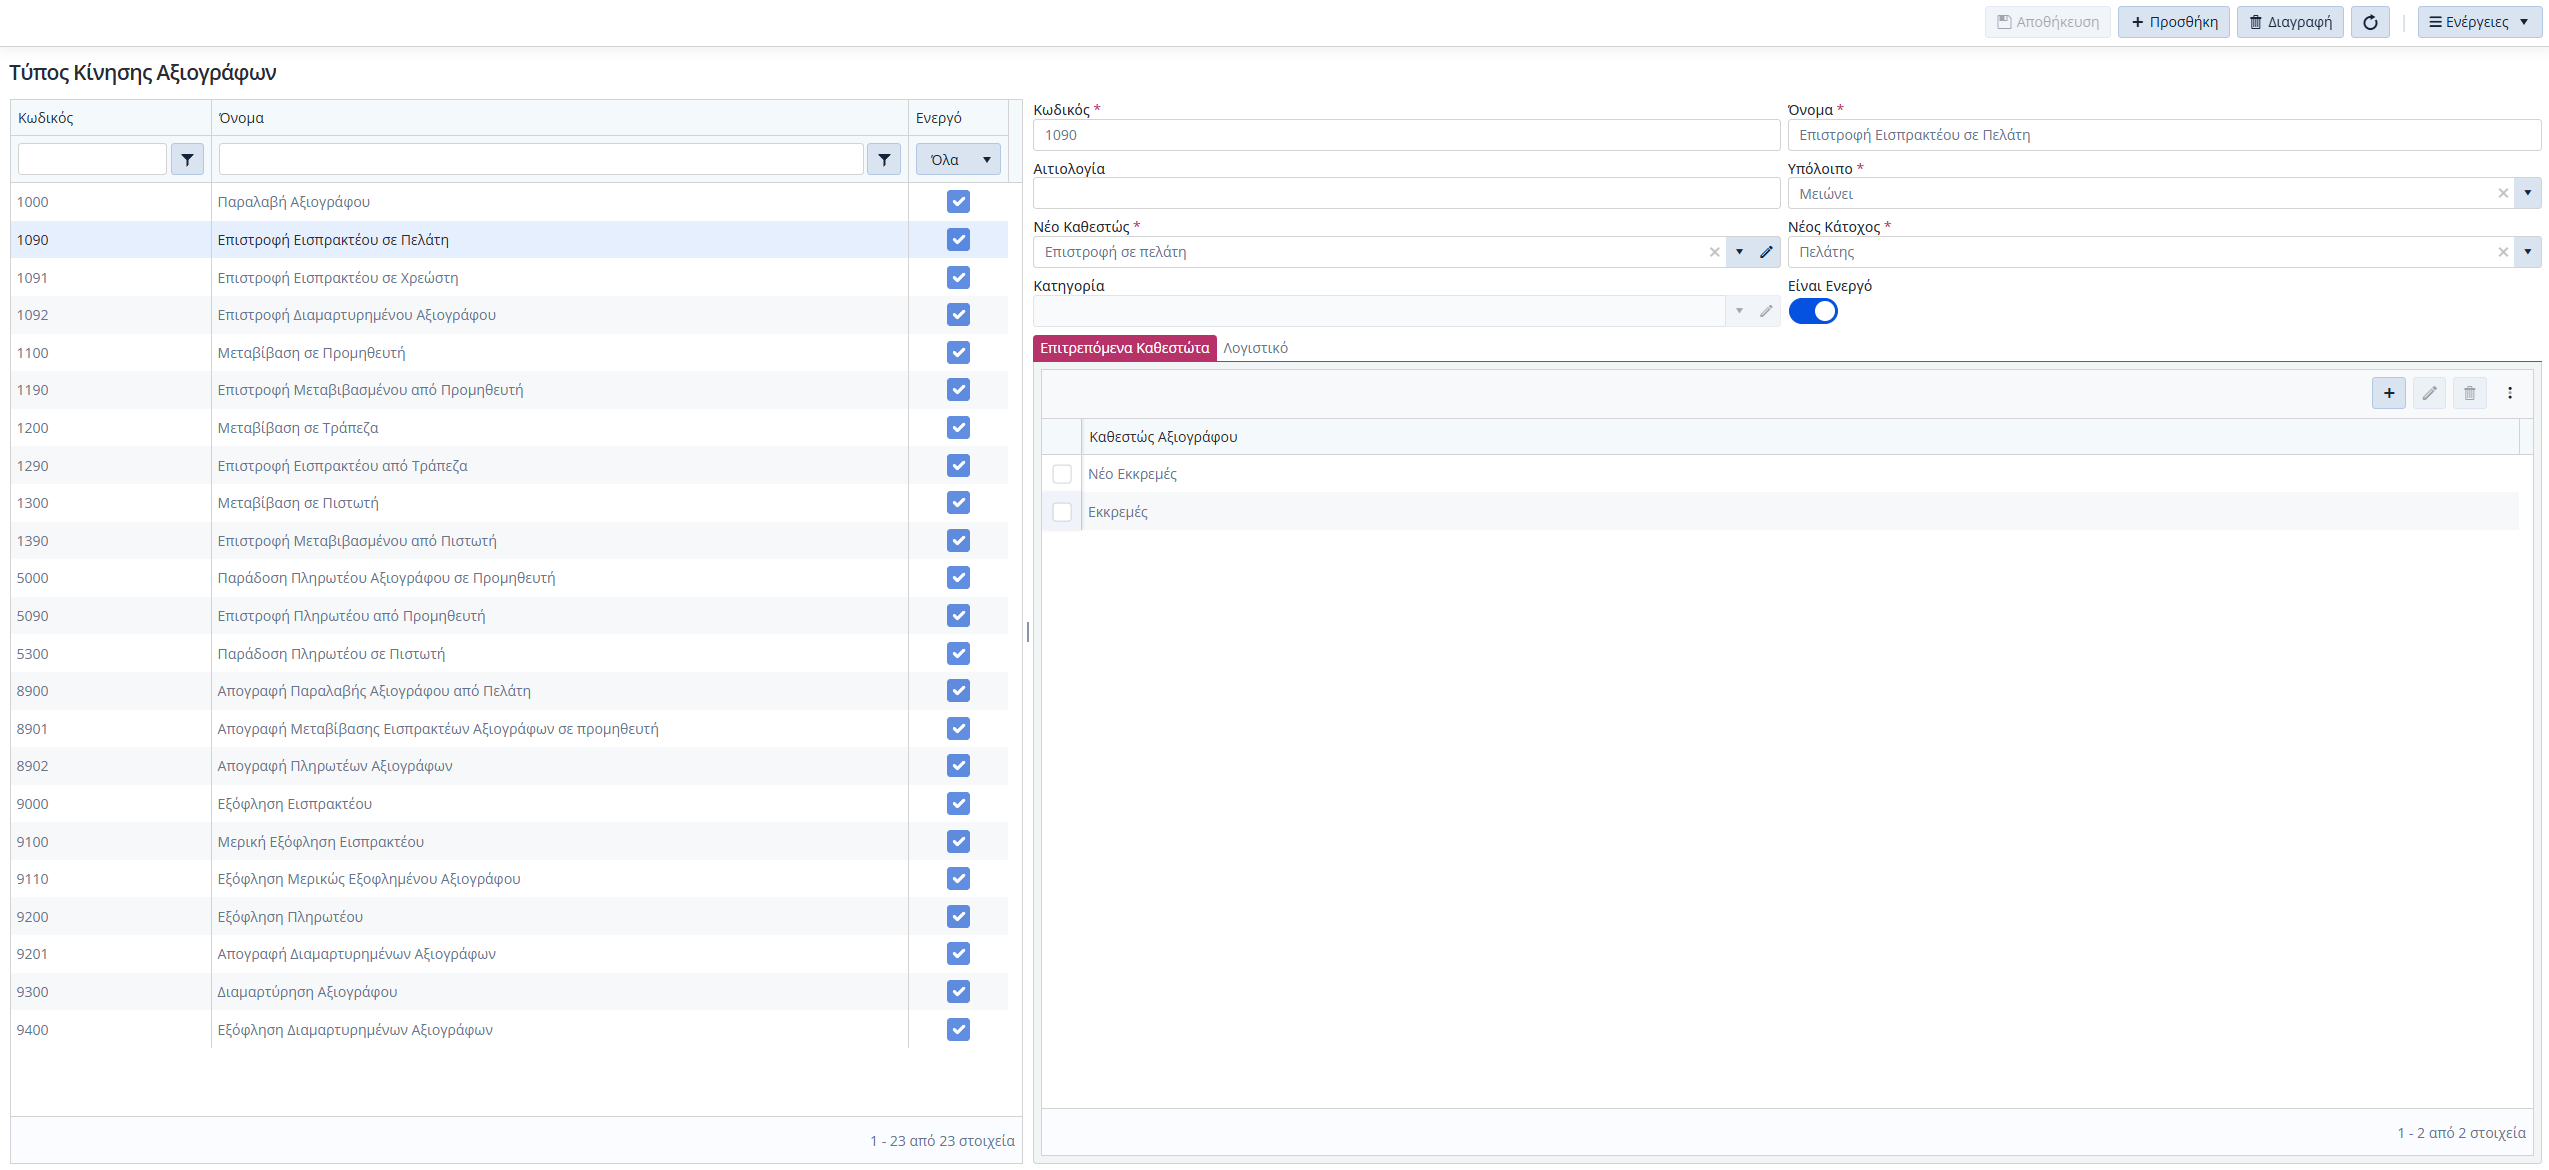Open the Υπόλοιπο dropdown arrow
The width and height of the screenshot is (2549, 1170).
click(2527, 193)
